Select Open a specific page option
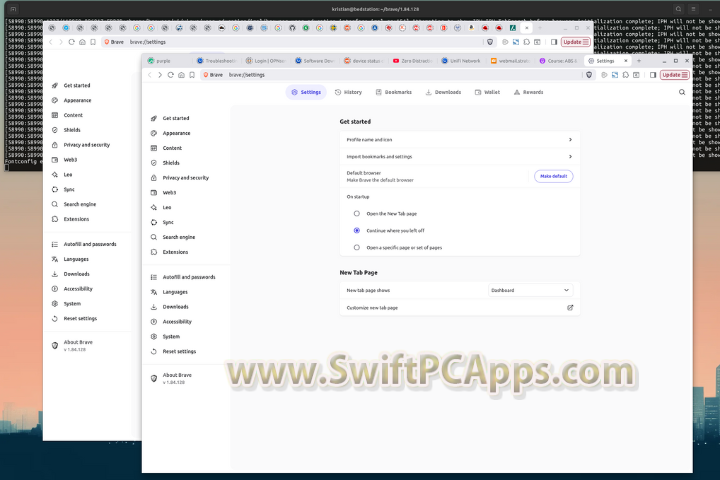This screenshot has height=480, width=720. pyautogui.click(x=357, y=248)
